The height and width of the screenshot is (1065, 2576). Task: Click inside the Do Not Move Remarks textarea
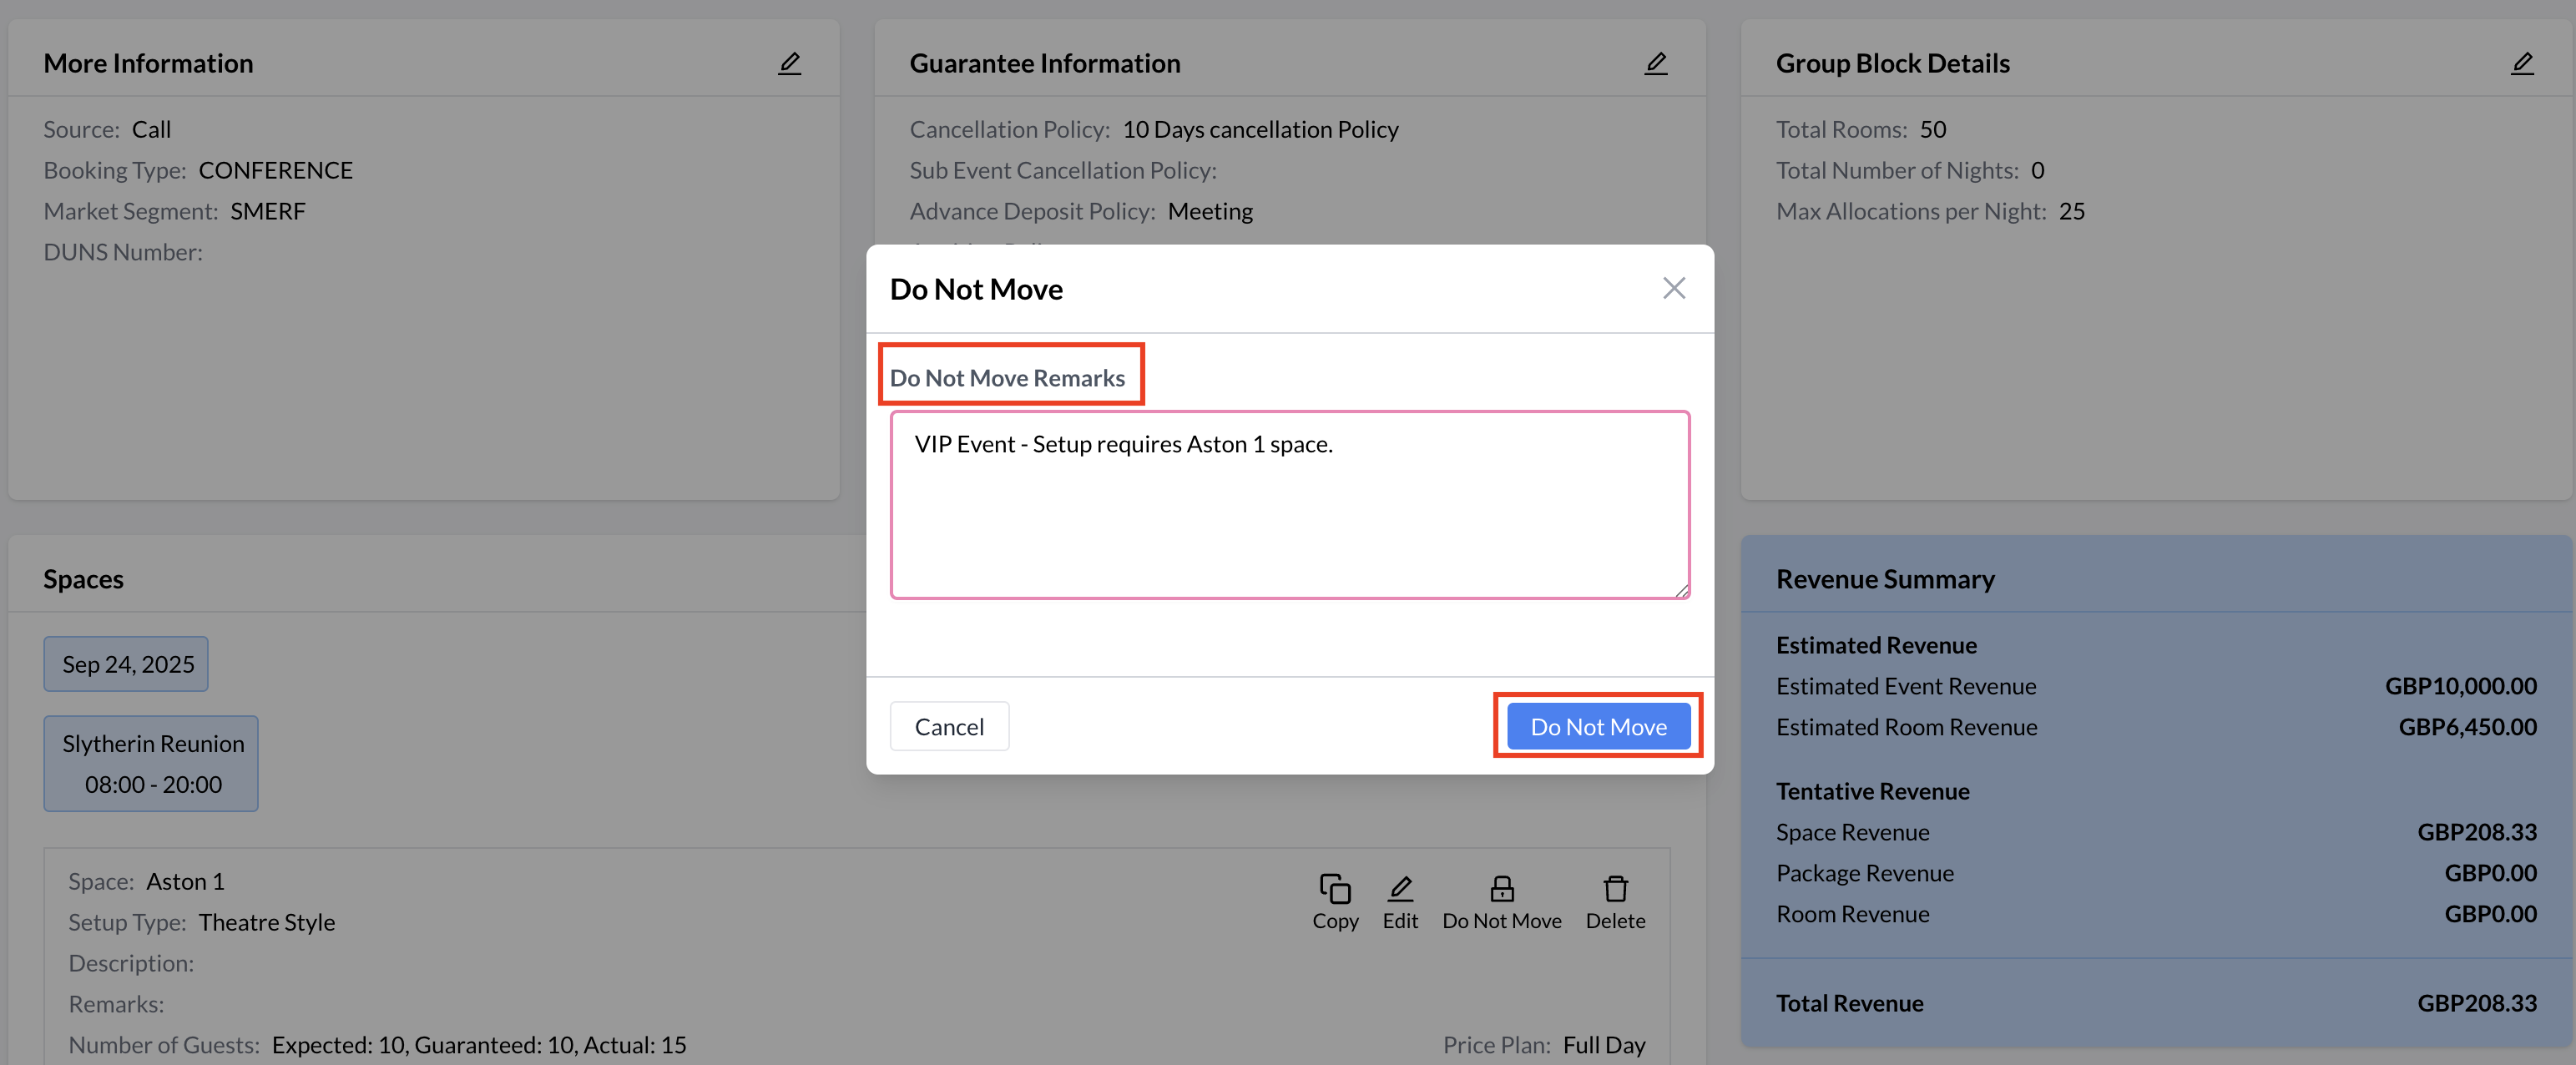[1289, 505]
